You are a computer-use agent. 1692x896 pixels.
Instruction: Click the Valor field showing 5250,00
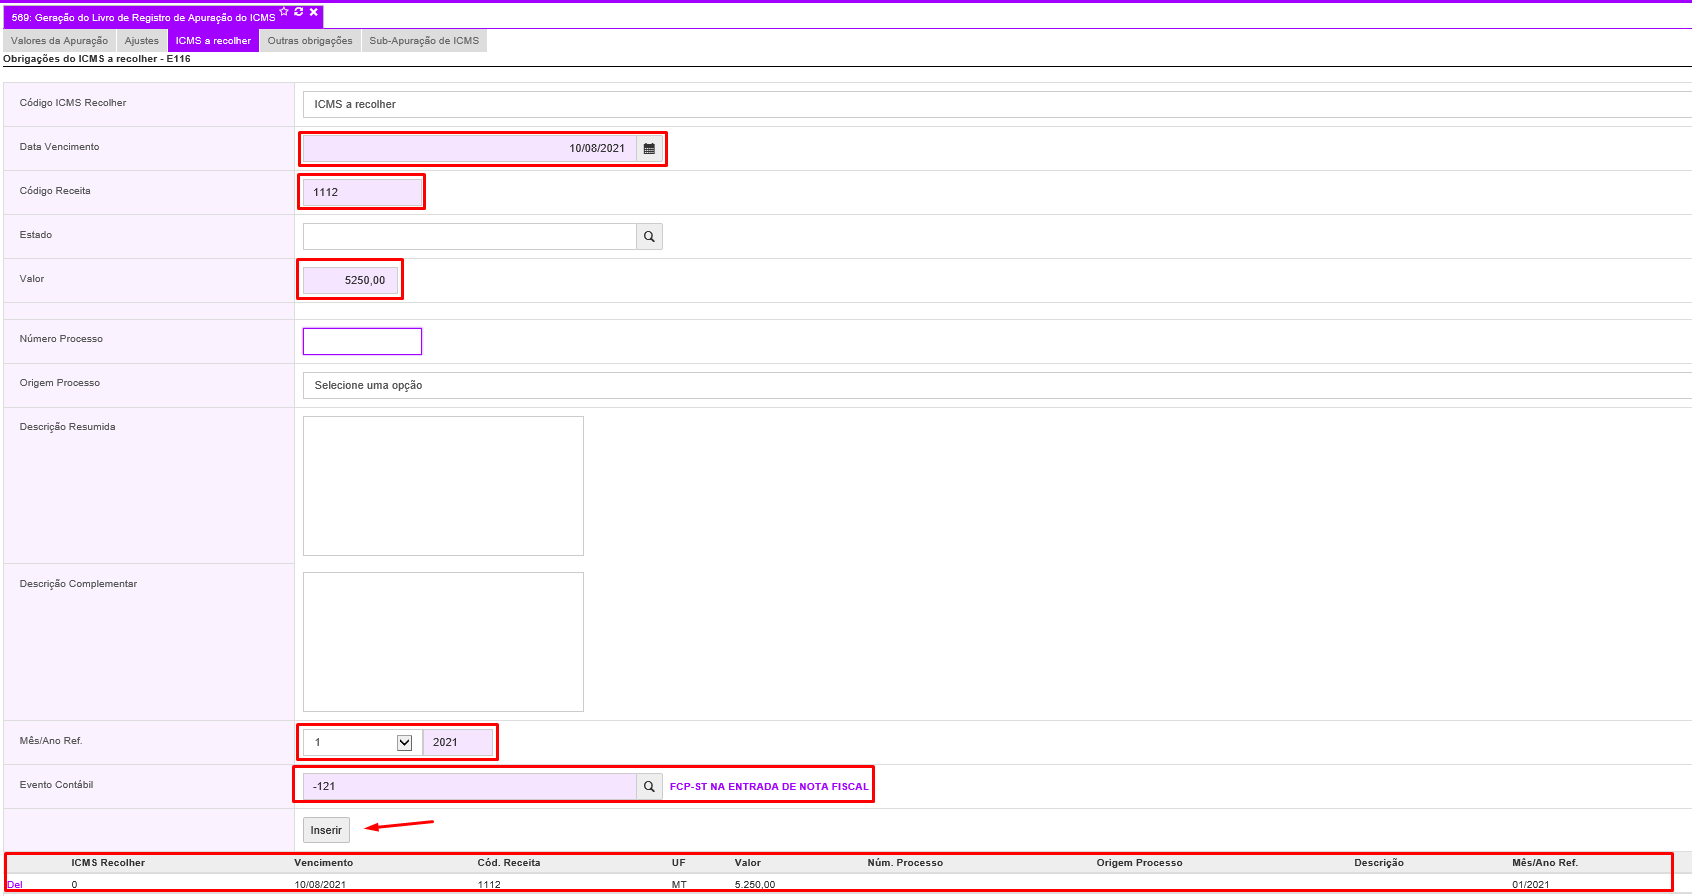pyautogui.click(x=350, y=280)
